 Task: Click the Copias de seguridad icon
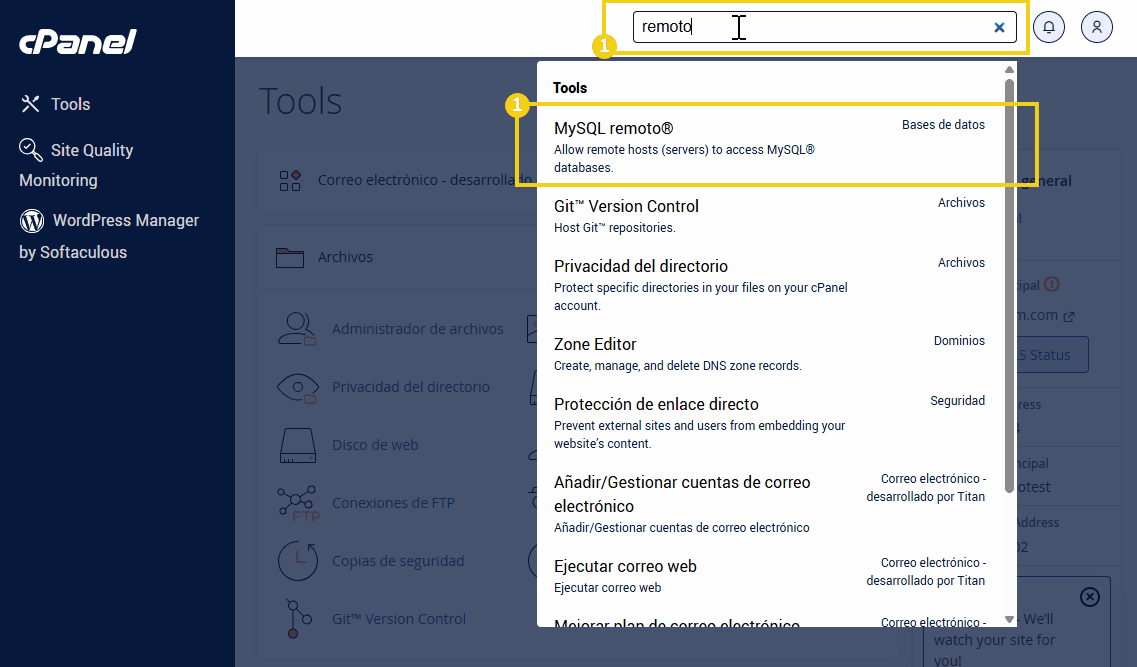pyautogui.click(x=296, y=561)
